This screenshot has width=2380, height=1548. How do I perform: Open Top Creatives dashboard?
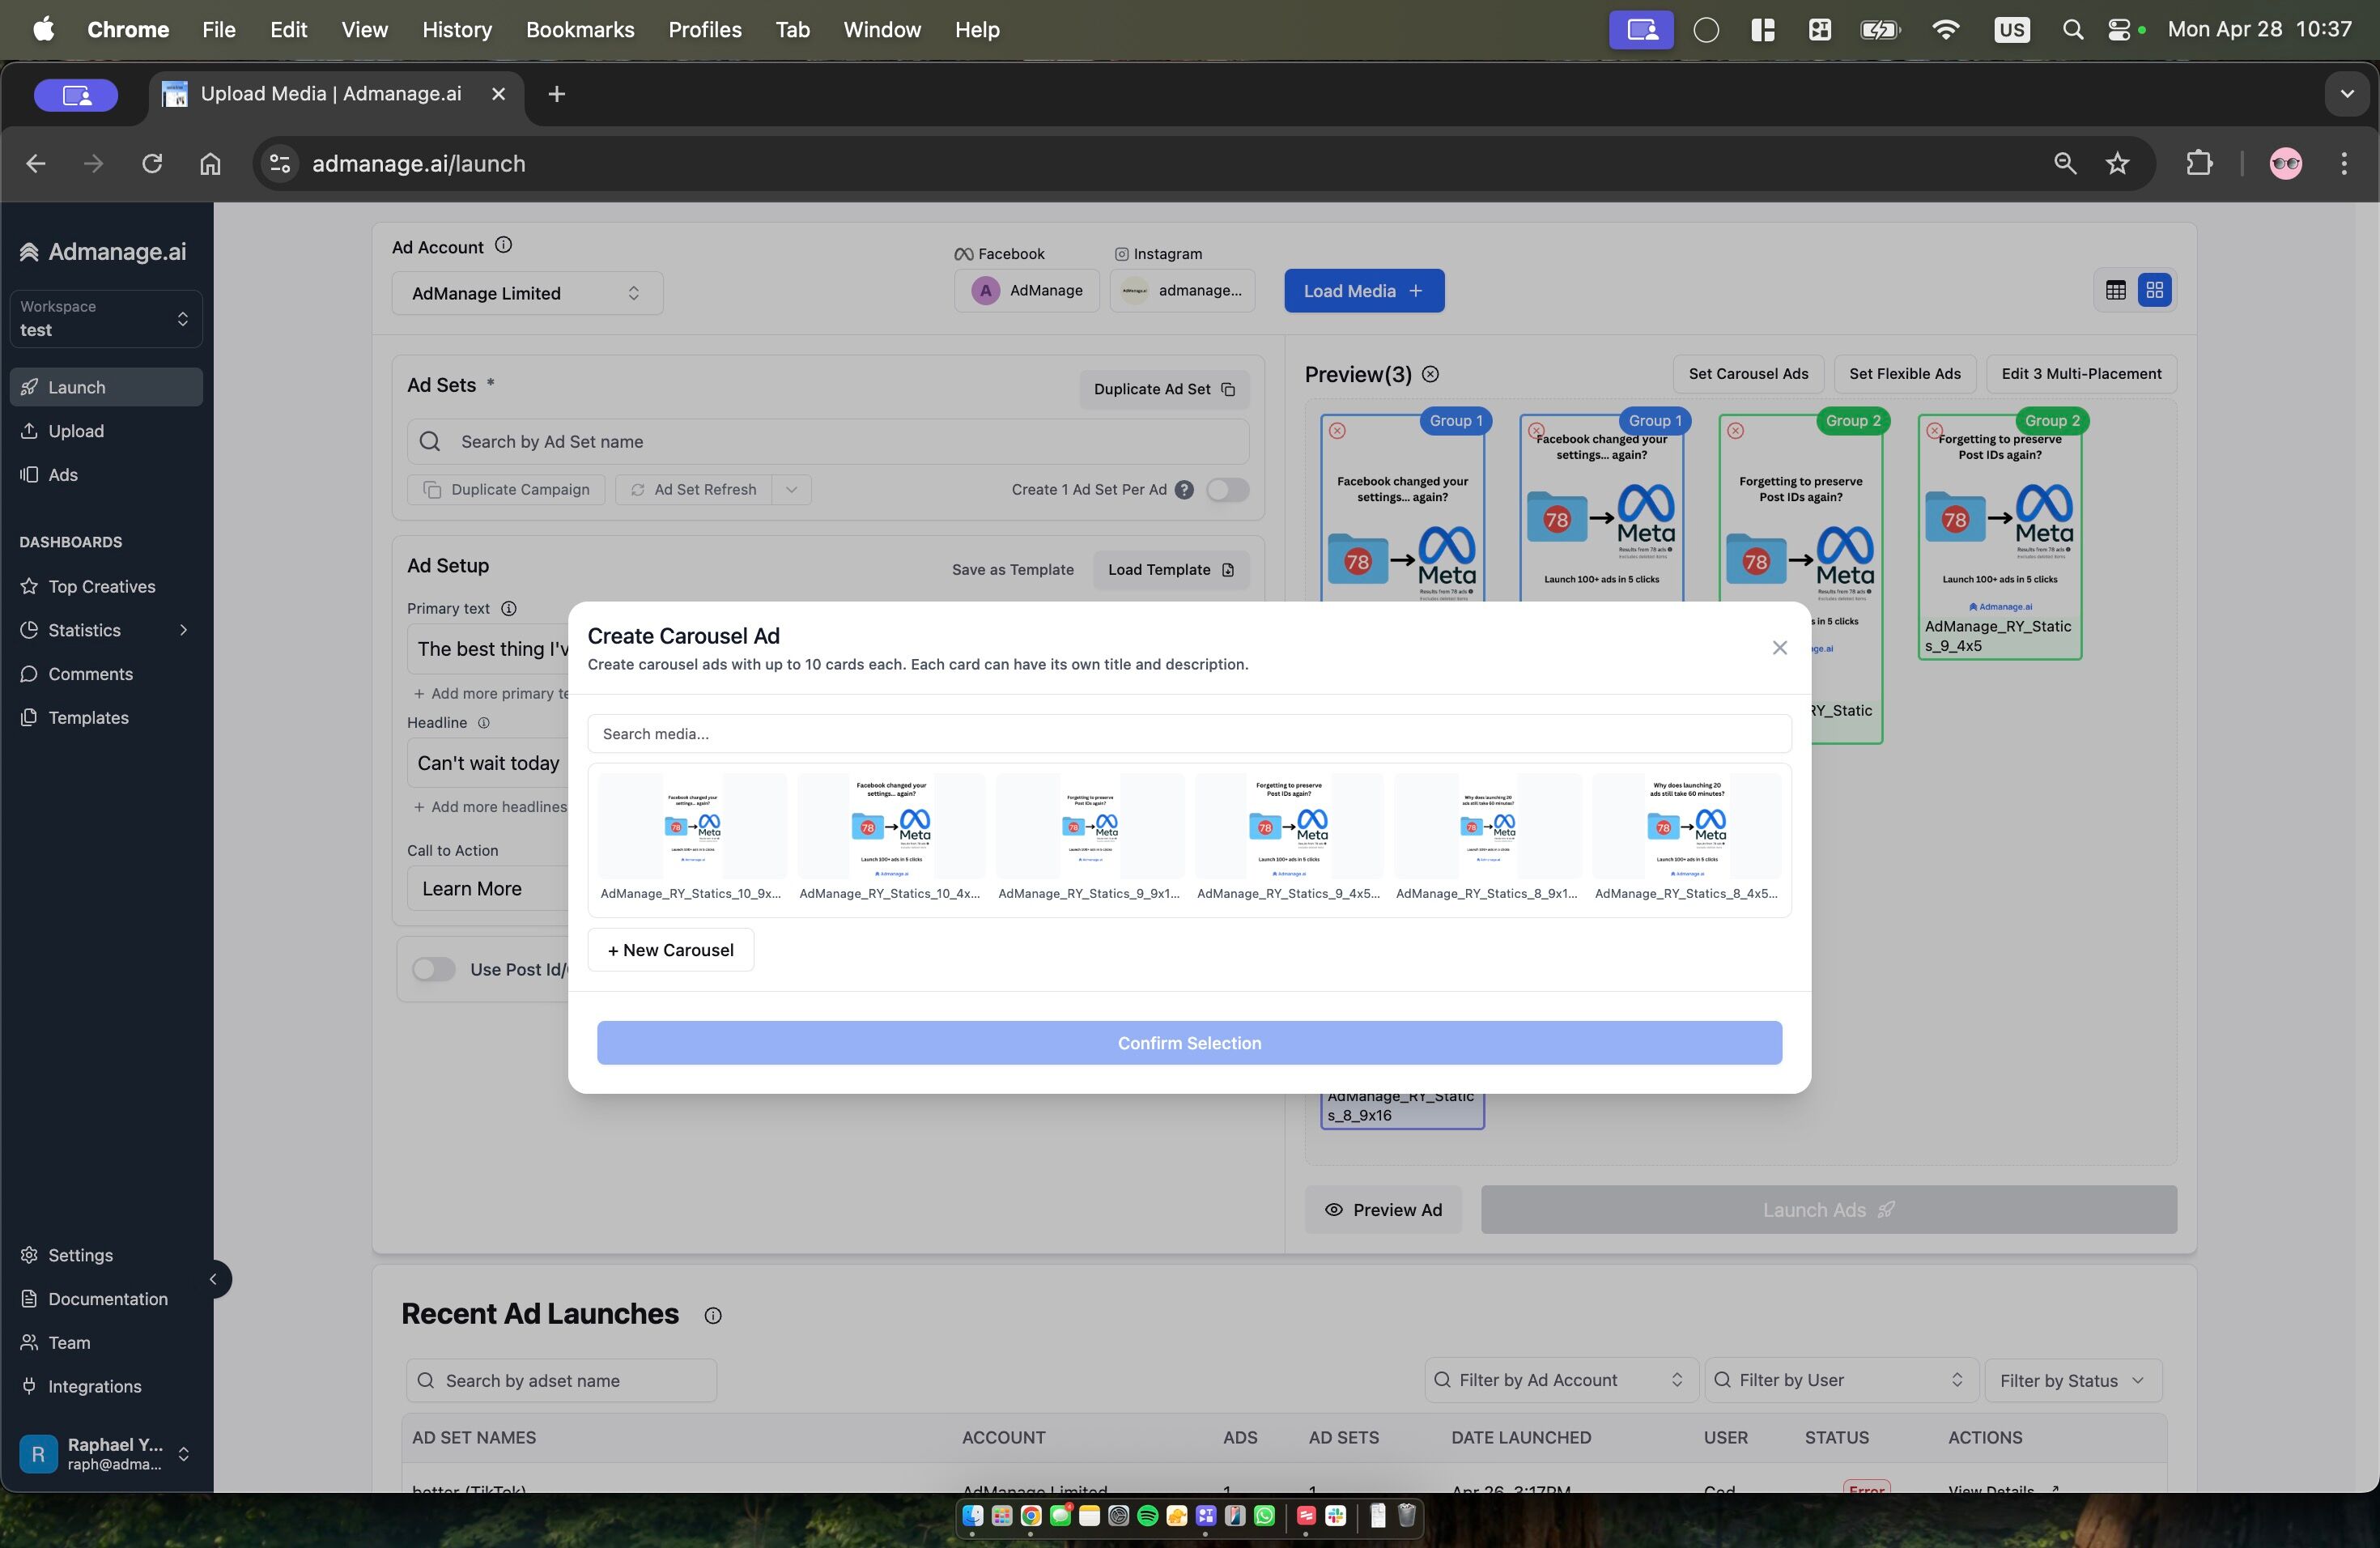(x=101, y=587)
